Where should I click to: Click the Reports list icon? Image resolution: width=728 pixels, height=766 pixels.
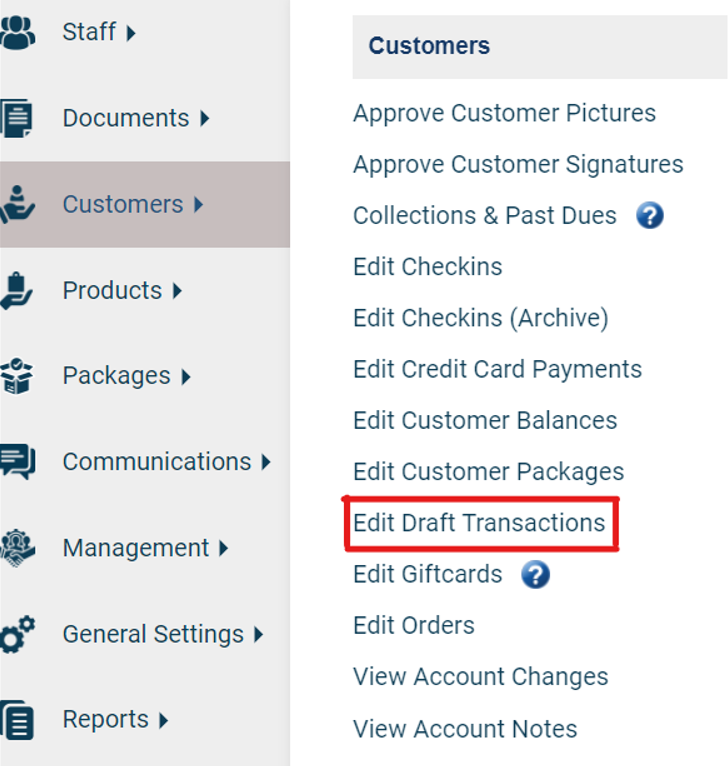pyautogui.click(x=17, y=720)
